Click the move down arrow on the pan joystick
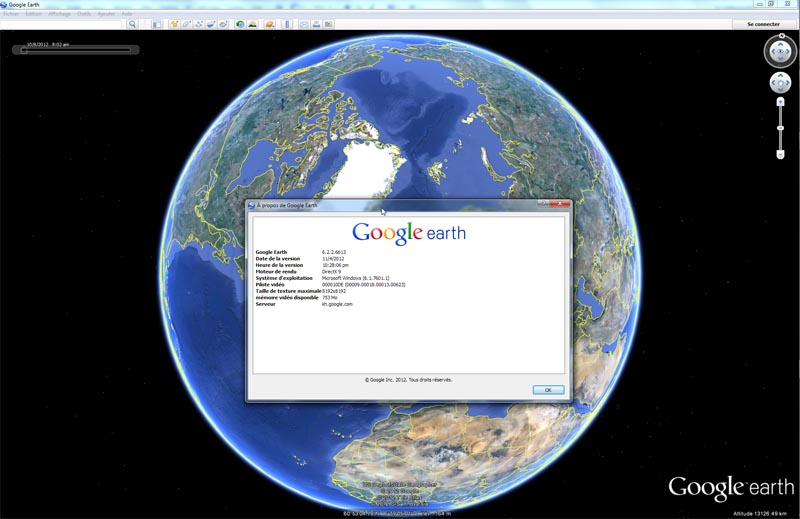Viewport: 800px width, 519px height. click(780, 89)
